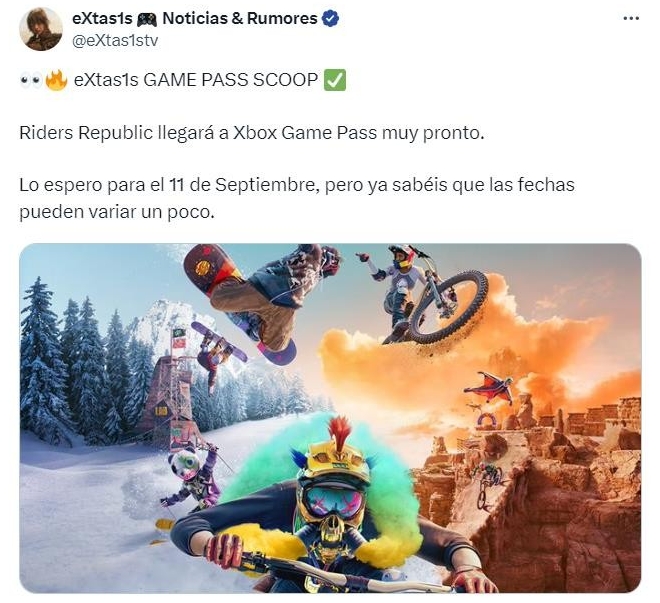Click the eyes emoji in tweet

[x=31, y=80]
